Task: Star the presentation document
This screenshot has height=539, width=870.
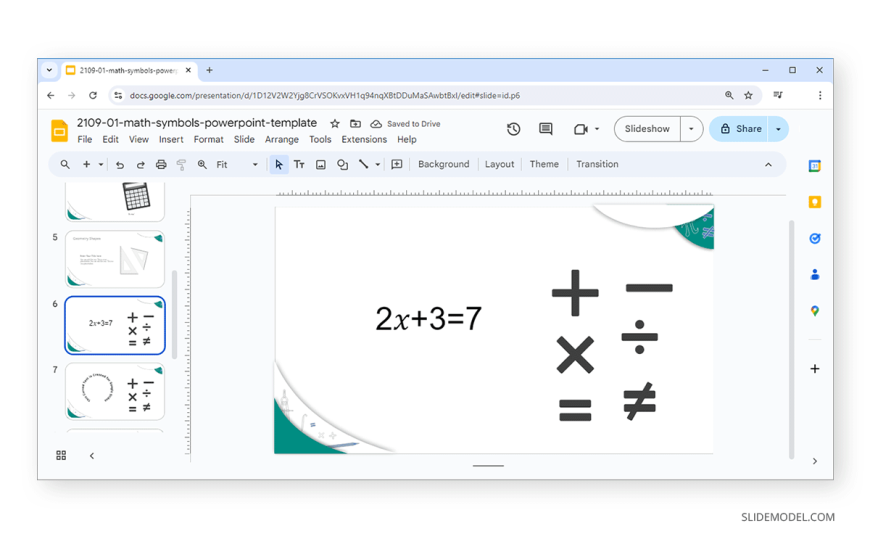Action: tap(335, 124)
